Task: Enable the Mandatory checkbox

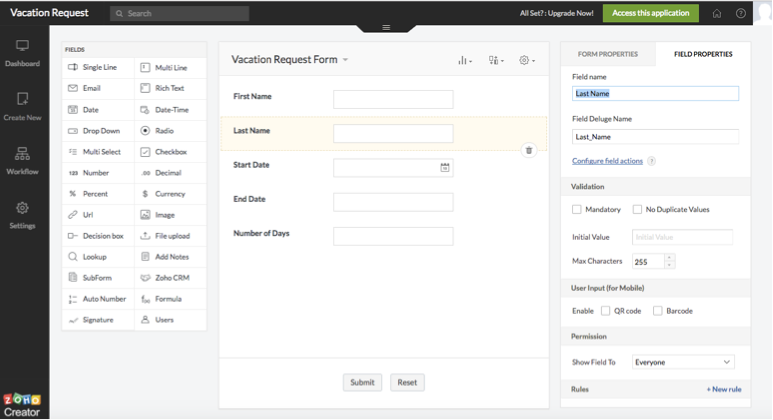Action: click(x=577, y=210)
